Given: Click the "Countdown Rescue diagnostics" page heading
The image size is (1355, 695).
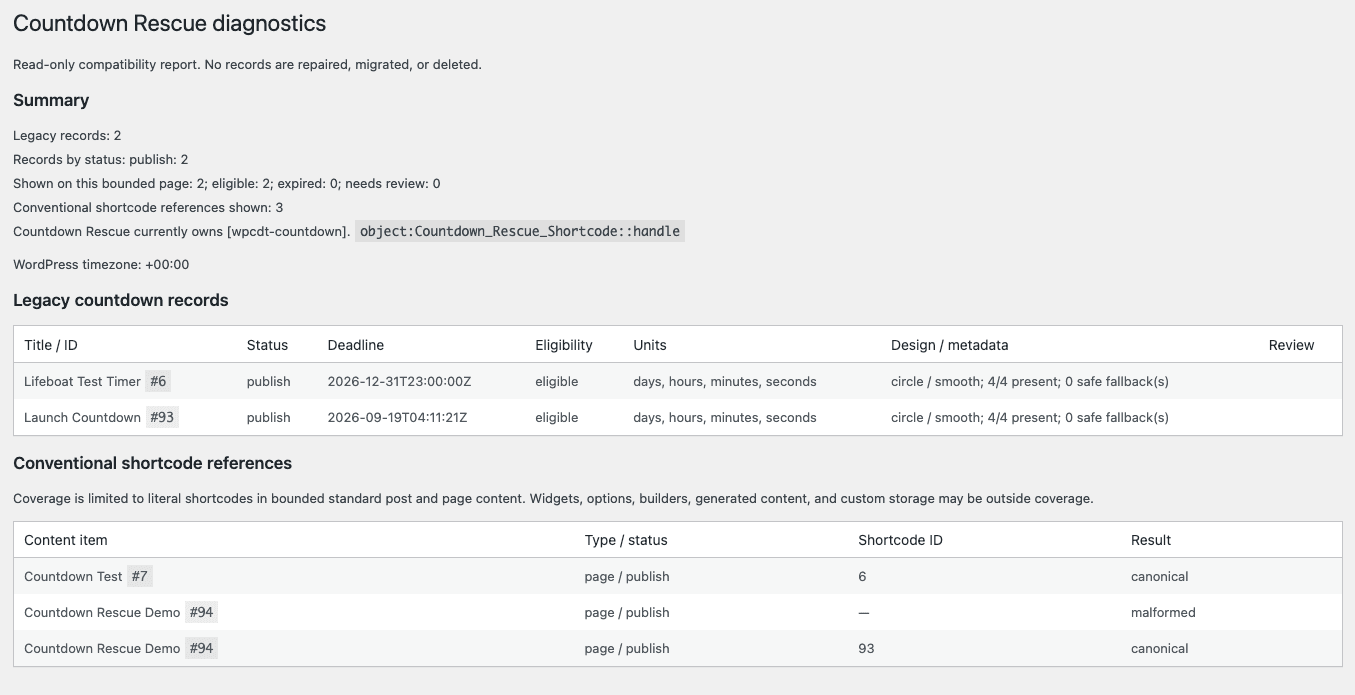Looking at the screenshot, I should pyautogui.click(x=170, y=23).
